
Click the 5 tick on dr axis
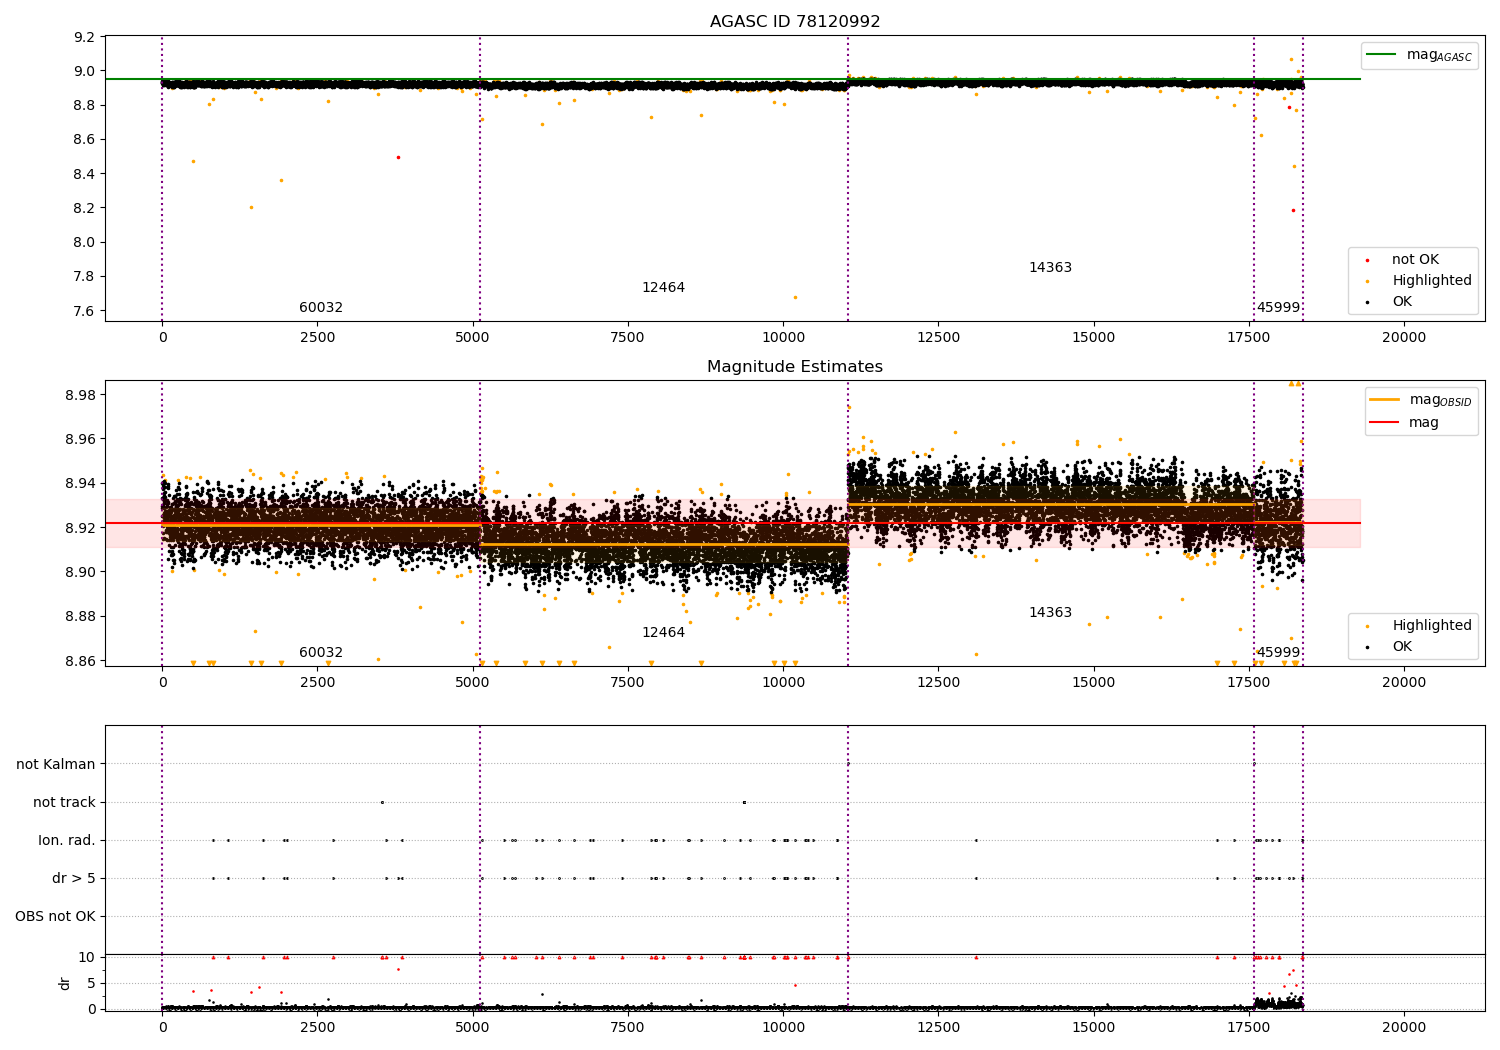(92, 984)
